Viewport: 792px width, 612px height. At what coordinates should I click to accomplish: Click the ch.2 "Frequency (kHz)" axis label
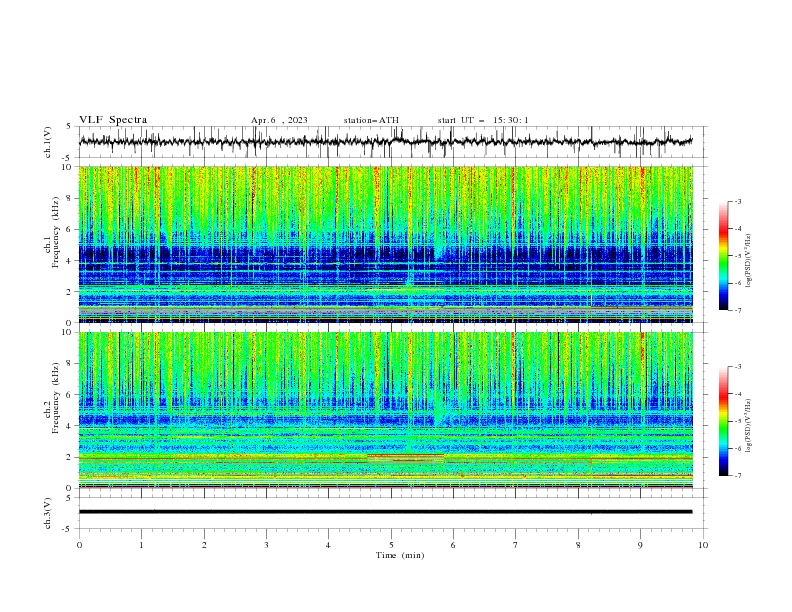pos(56,398)
